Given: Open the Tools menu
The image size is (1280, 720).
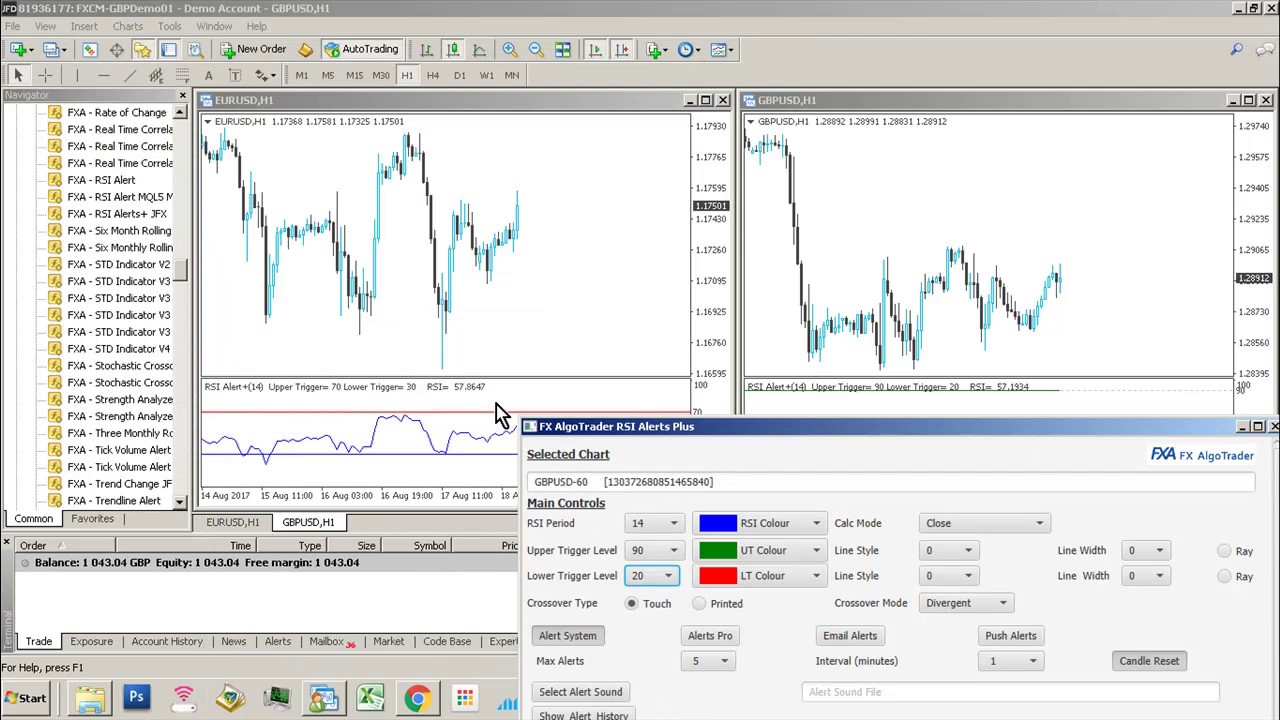Looking at the screenshot, I should (x=169, y=26).
